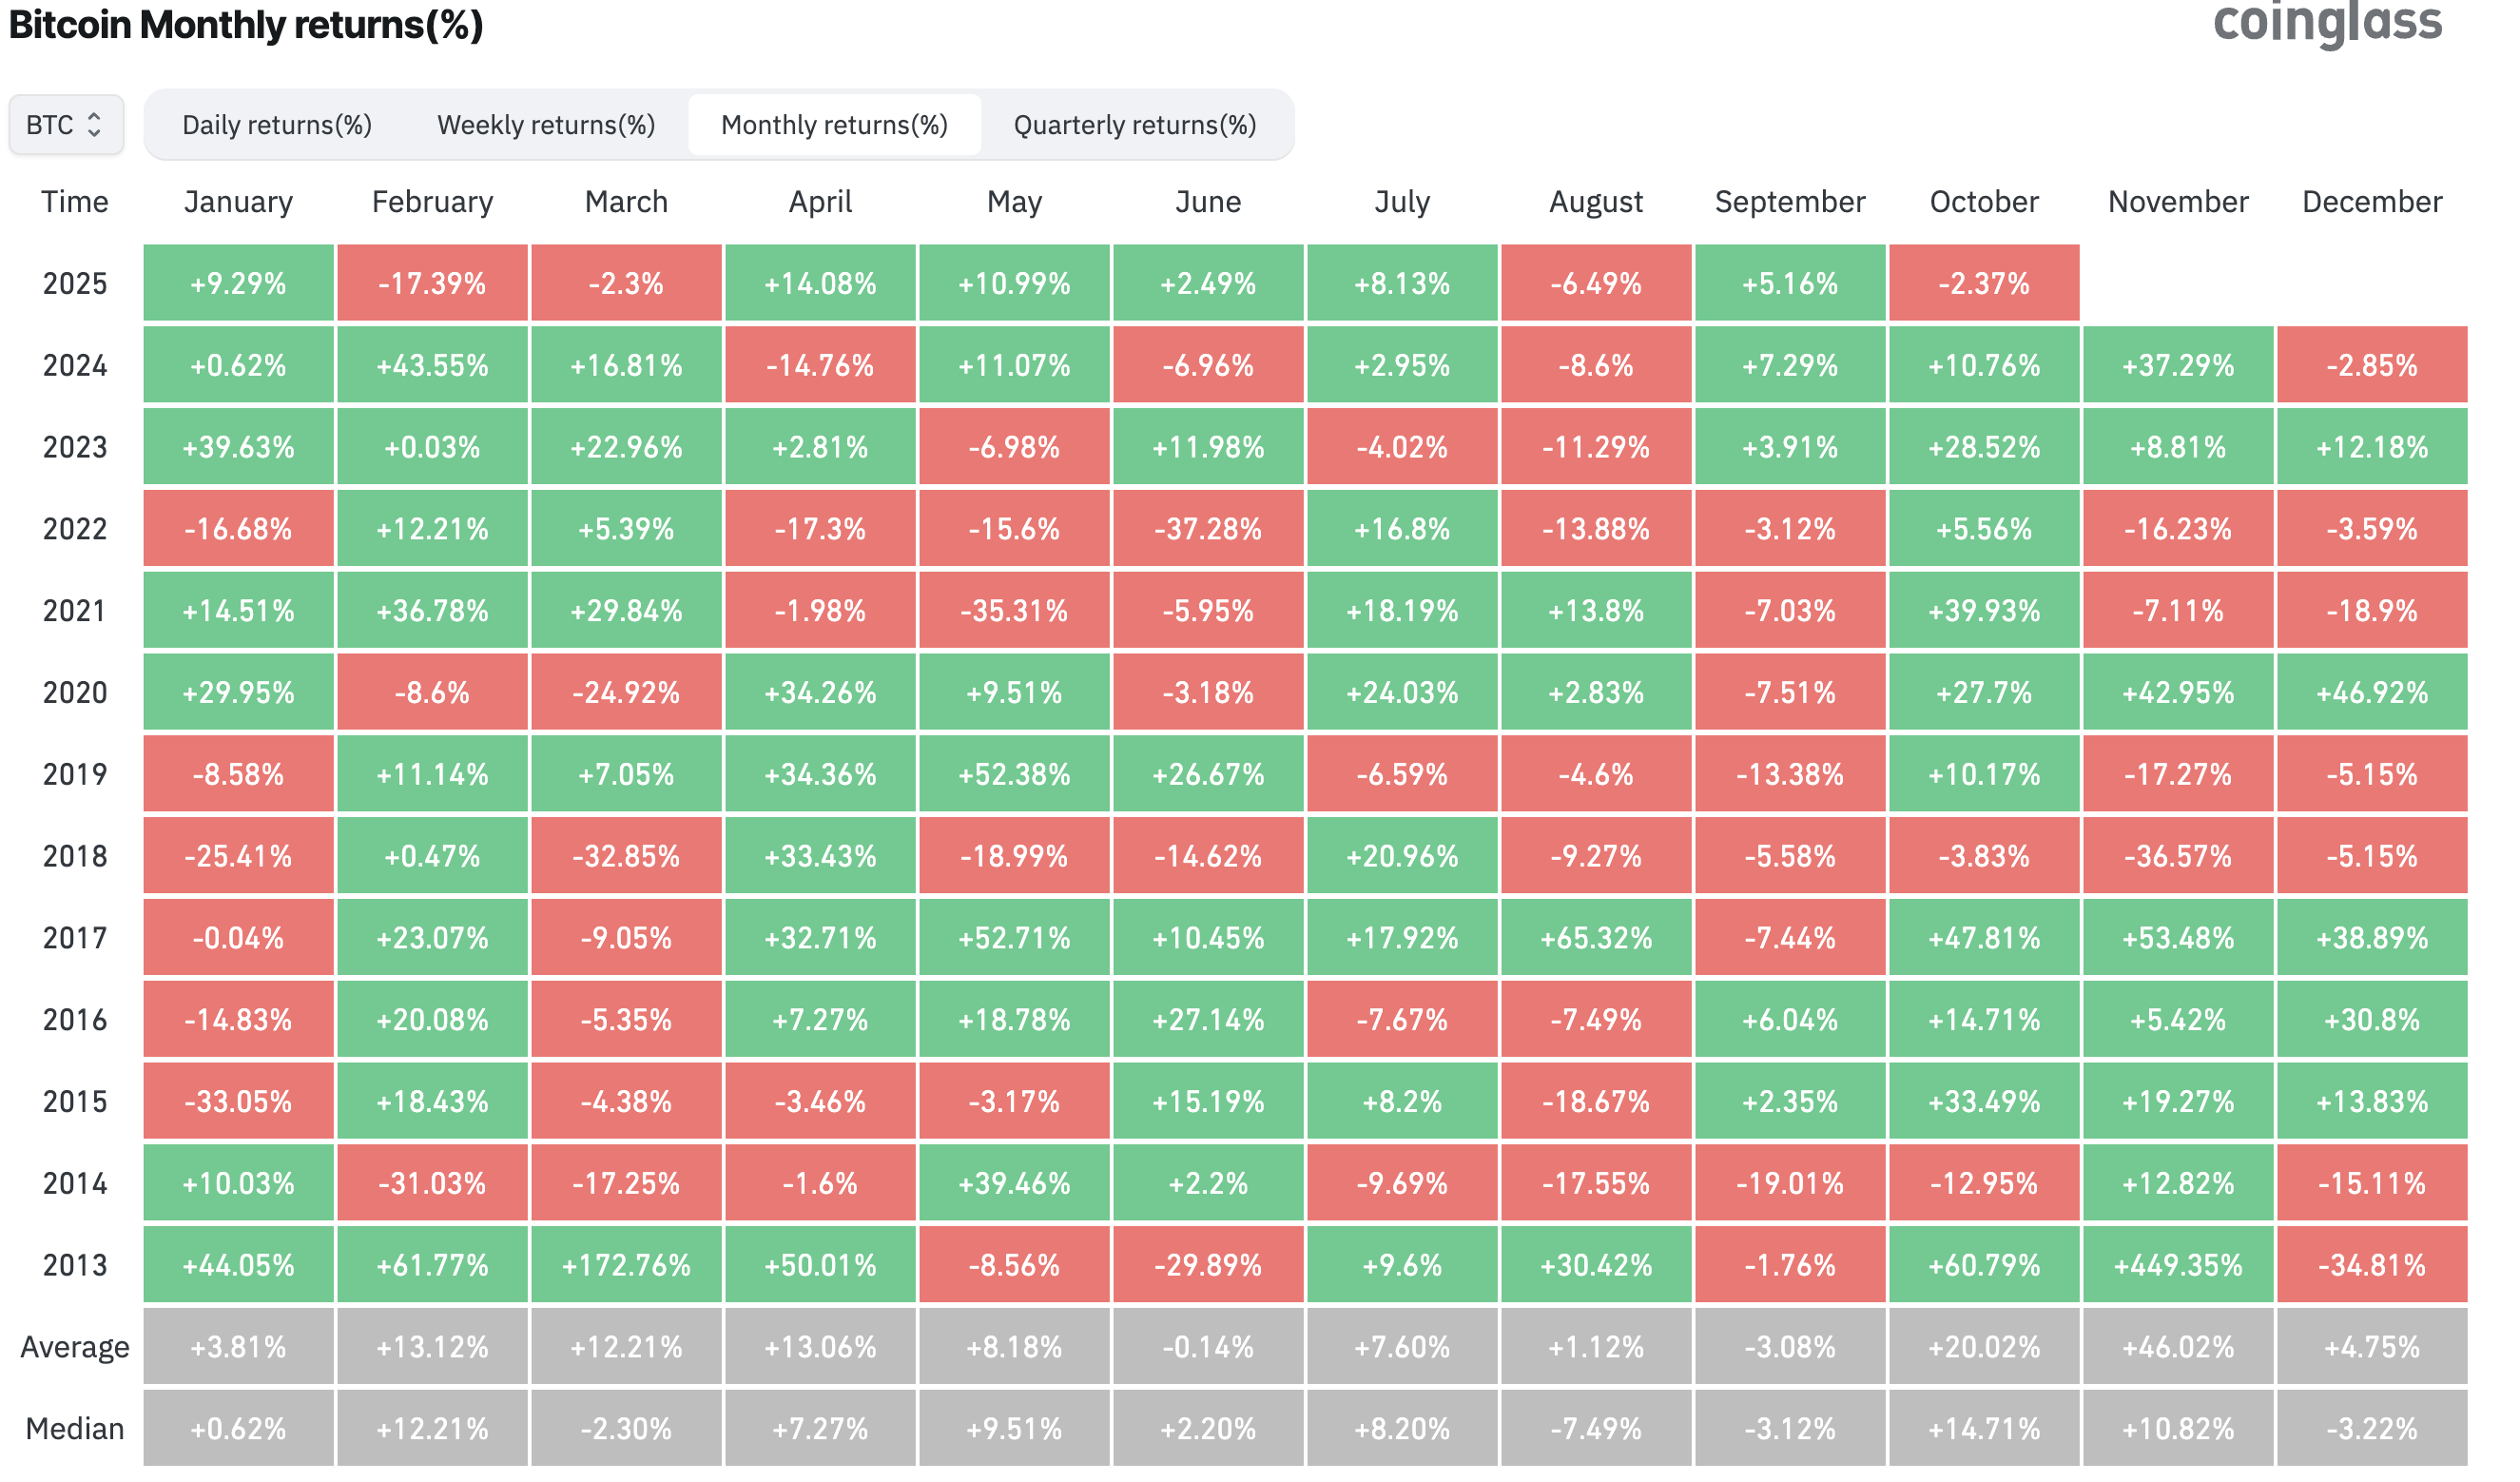Viewport: 2520px width, 1482px height.
Task: Open the Quarterly returns view
Action: (x=1135, y=124)
